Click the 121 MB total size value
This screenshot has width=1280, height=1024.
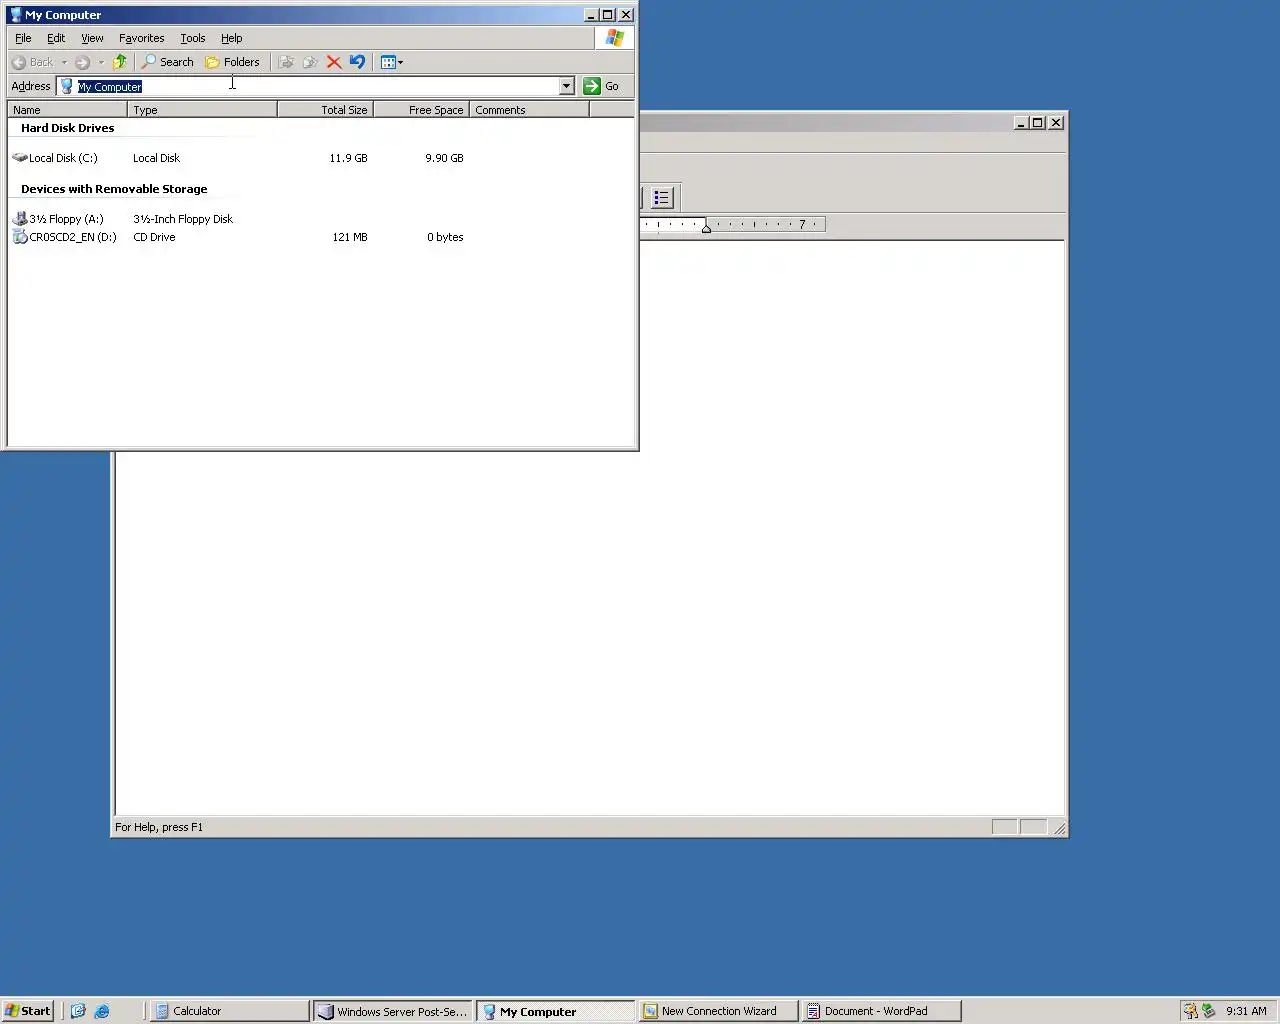pyautogui.click(x=349, y=237)
